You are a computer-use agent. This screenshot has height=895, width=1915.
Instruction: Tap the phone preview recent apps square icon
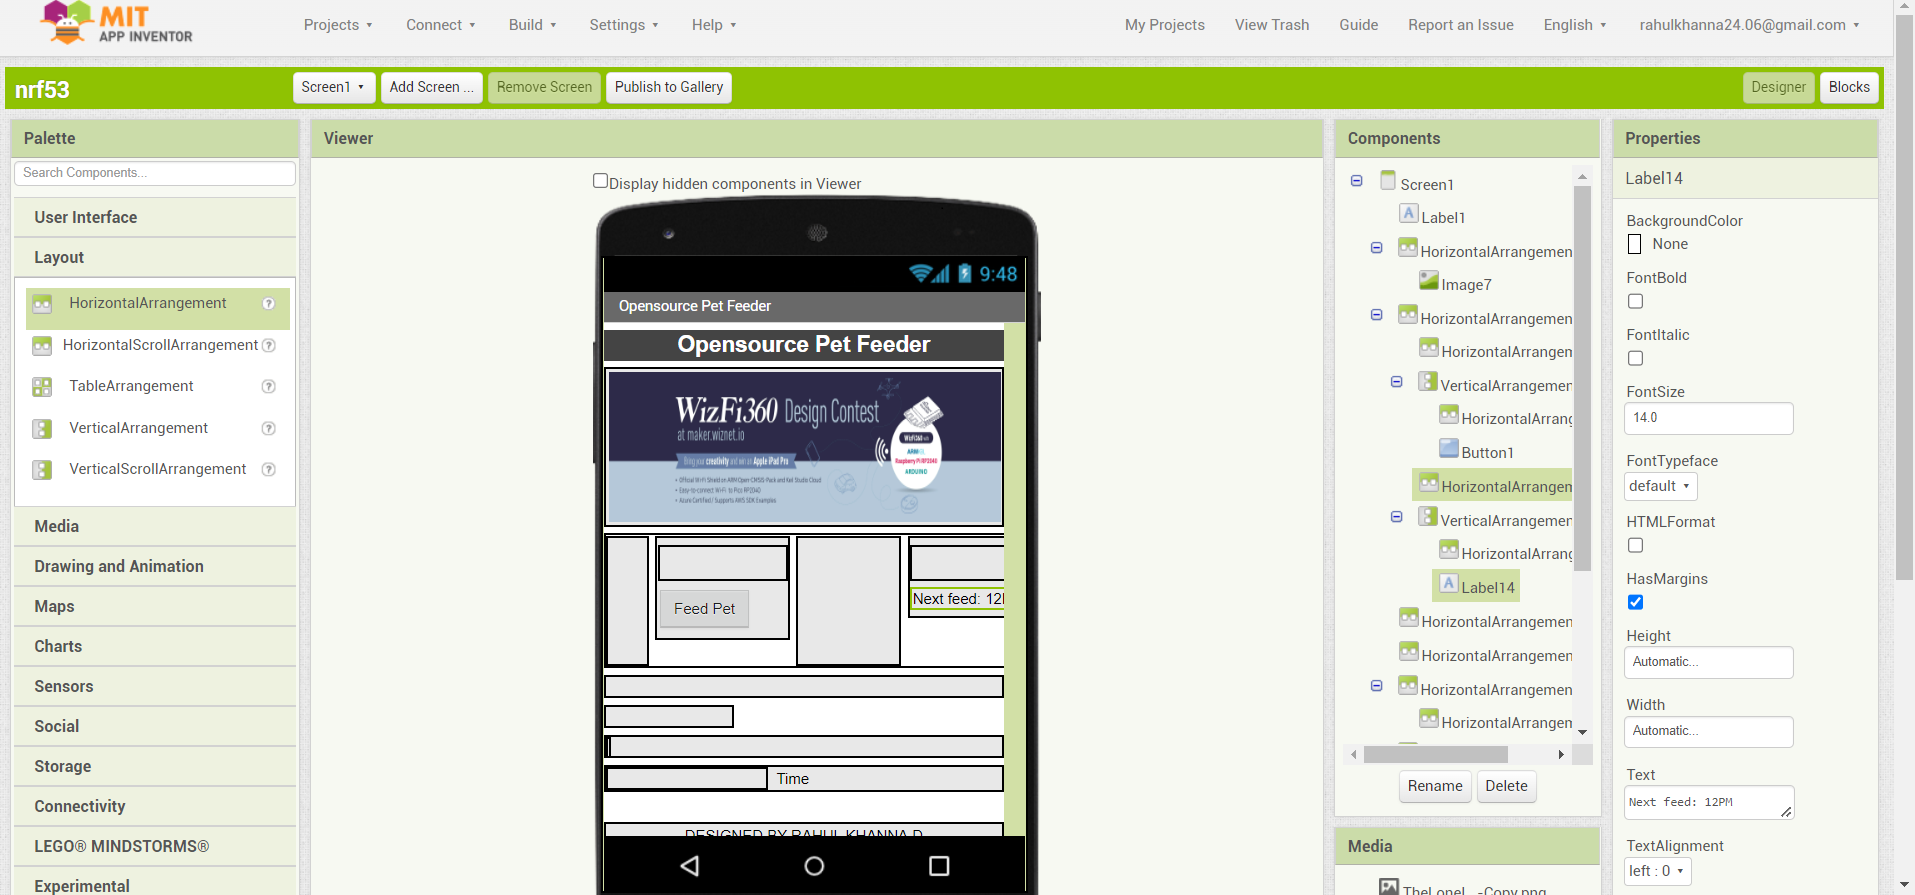939,866
